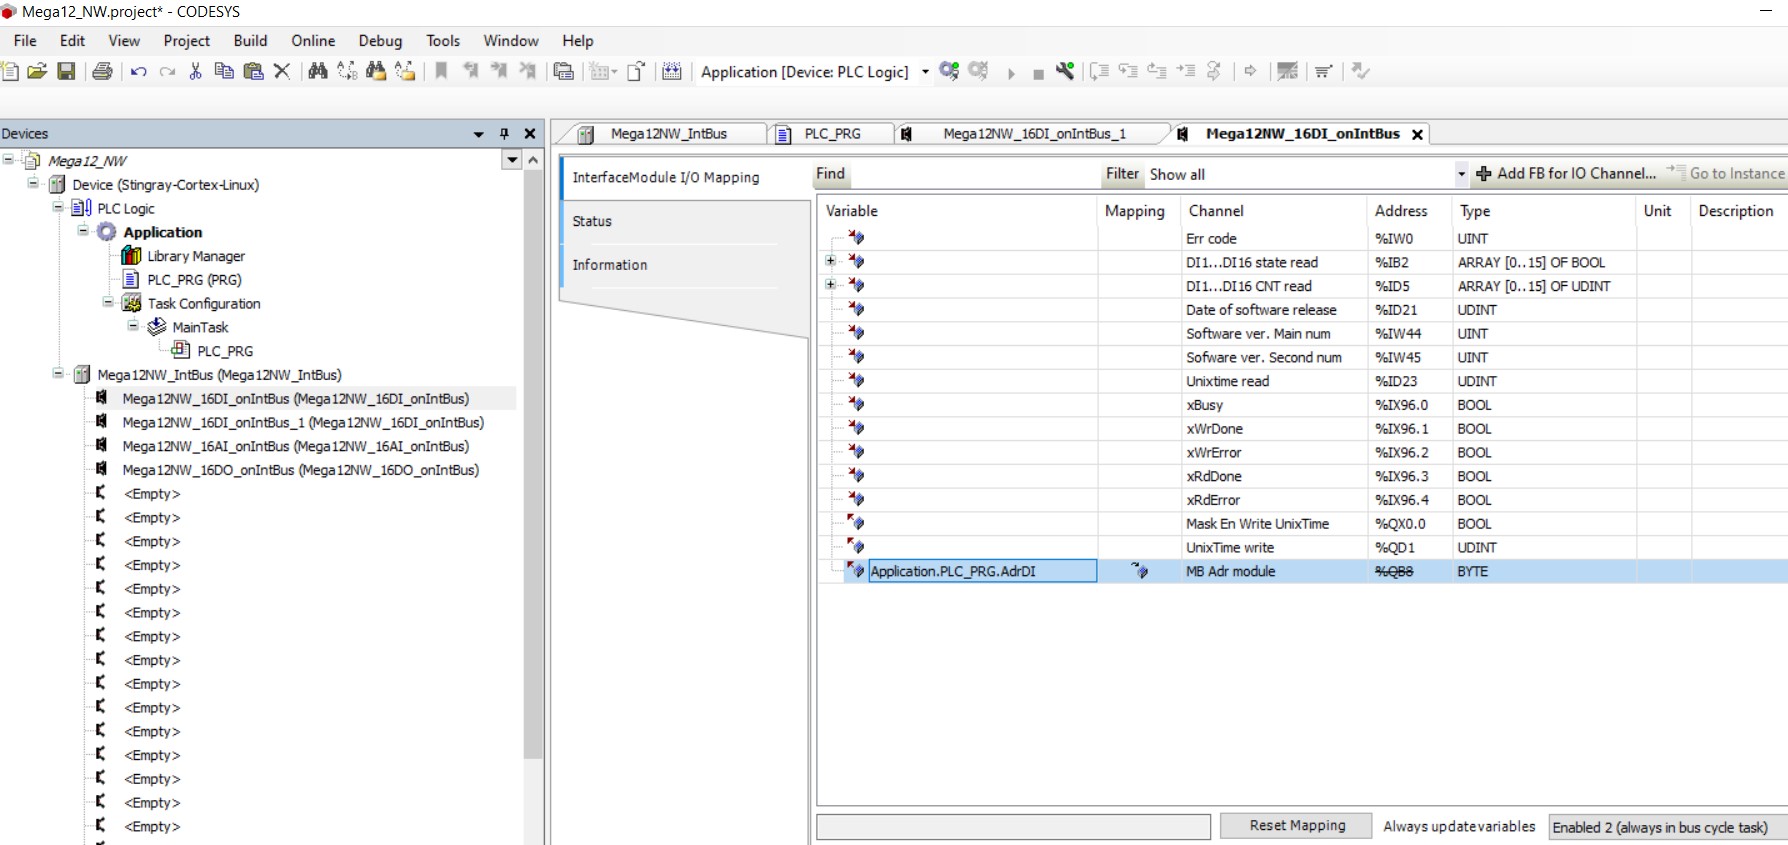Click the shopping cart icon in toolbar

click(x=1323, y=71)
